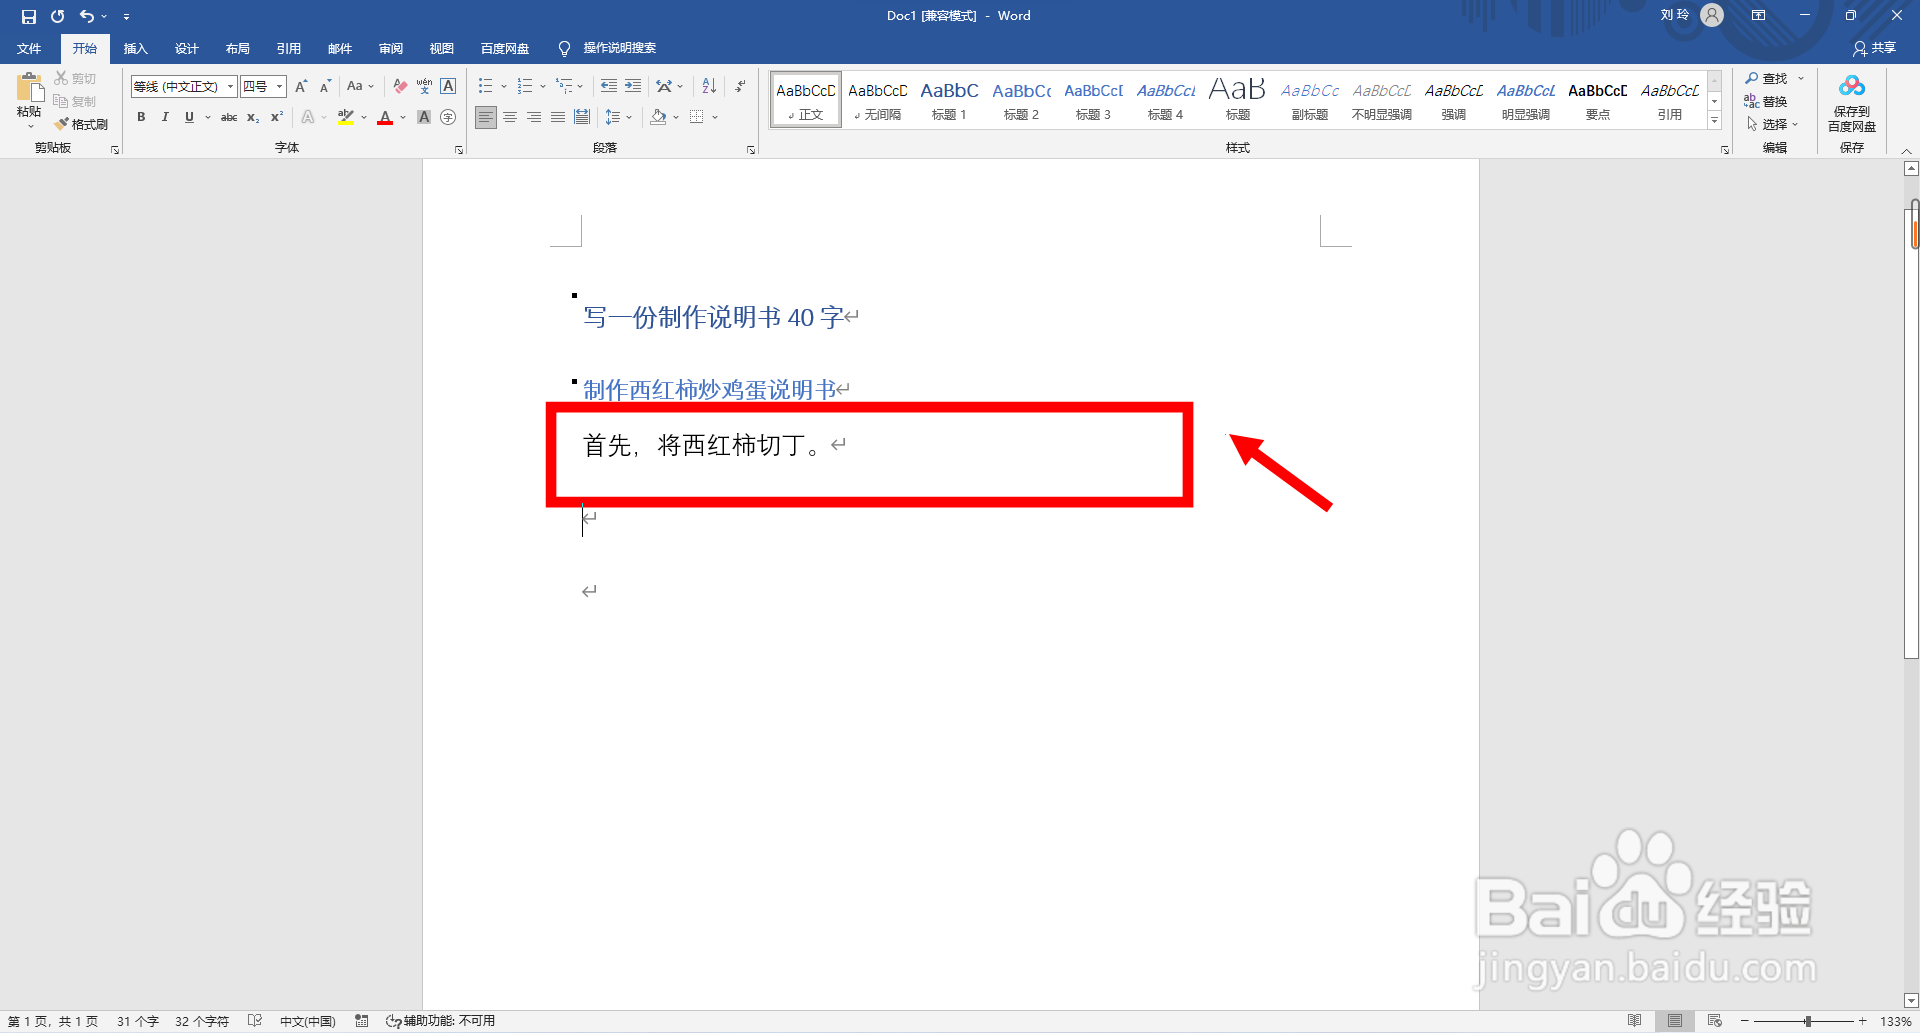The width and height of the screenshot is (1920, 1033).
Task: Align text right
Action: [x=534, y=117]
